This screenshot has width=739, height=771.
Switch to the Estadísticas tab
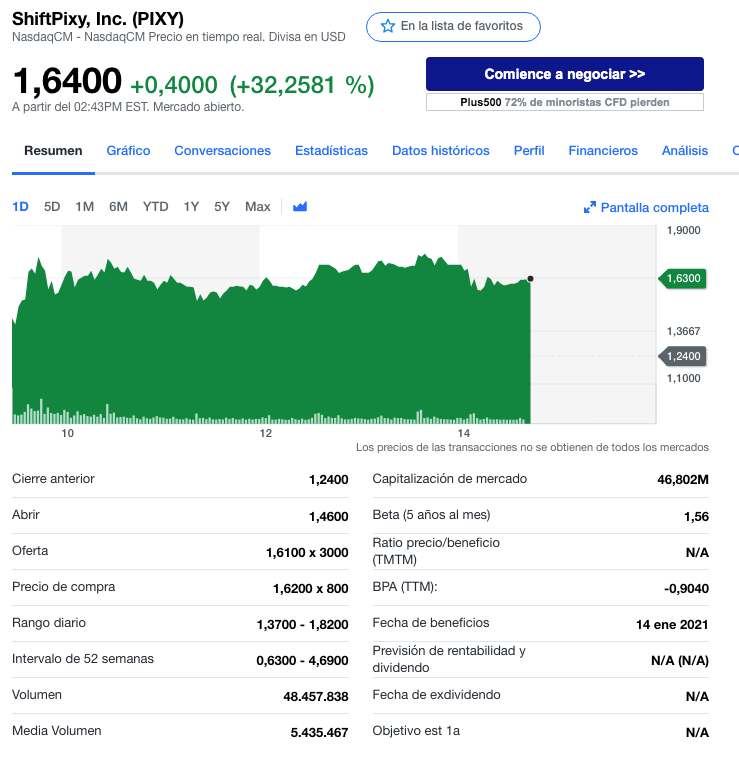tap(331, 150)
